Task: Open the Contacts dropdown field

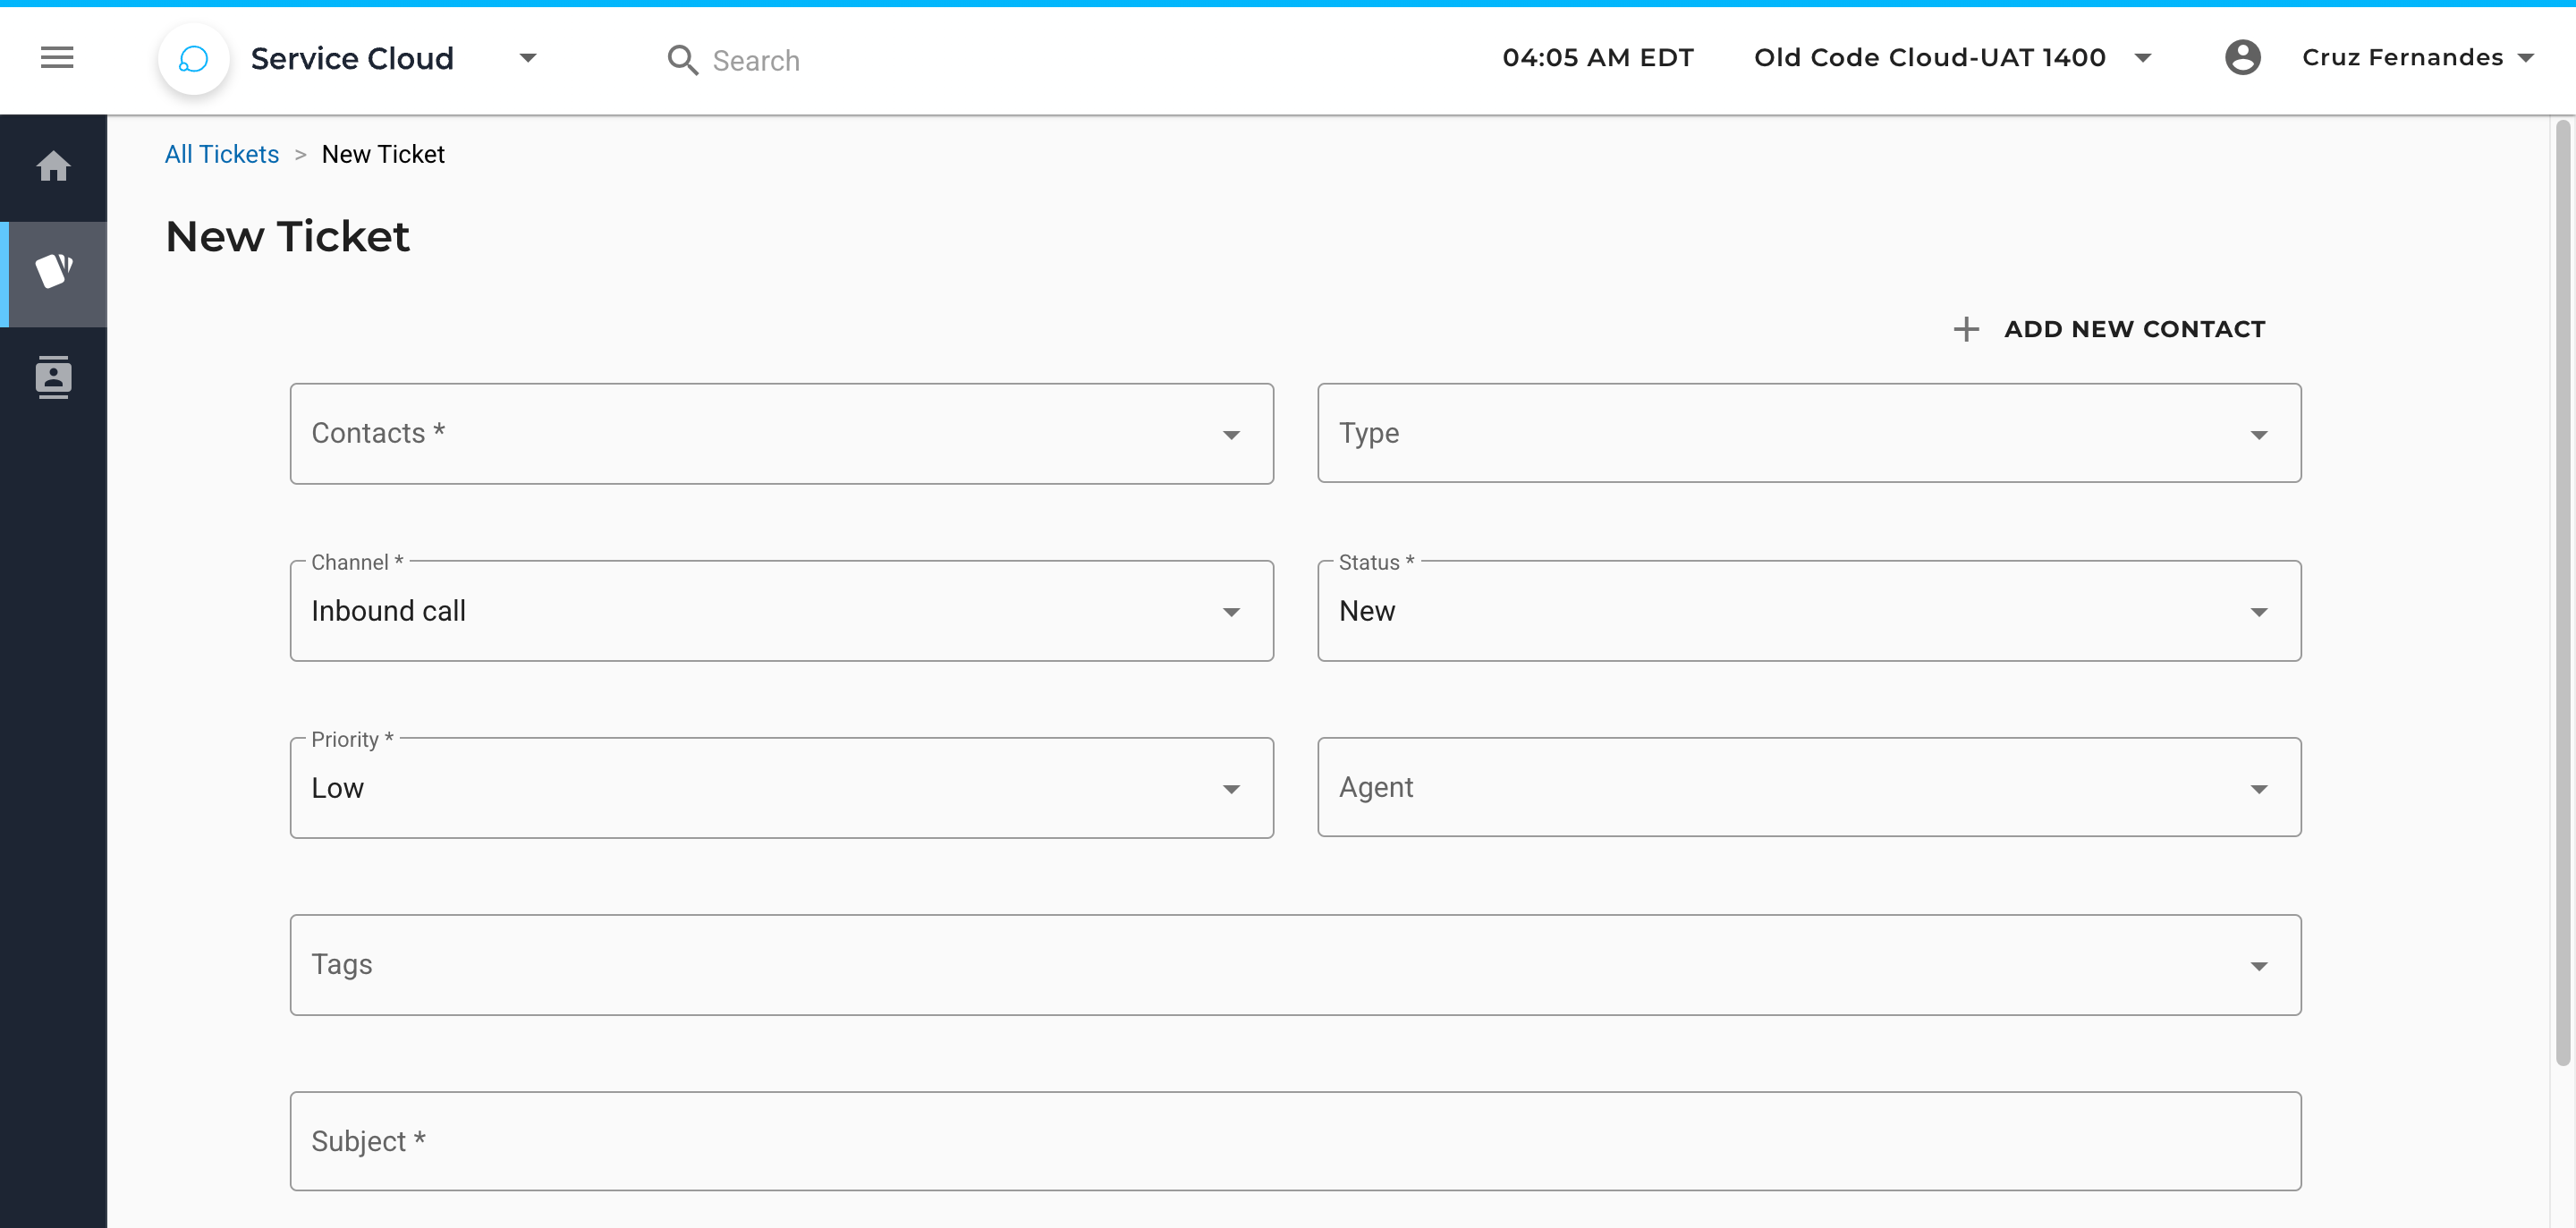Action: point(780,433)
